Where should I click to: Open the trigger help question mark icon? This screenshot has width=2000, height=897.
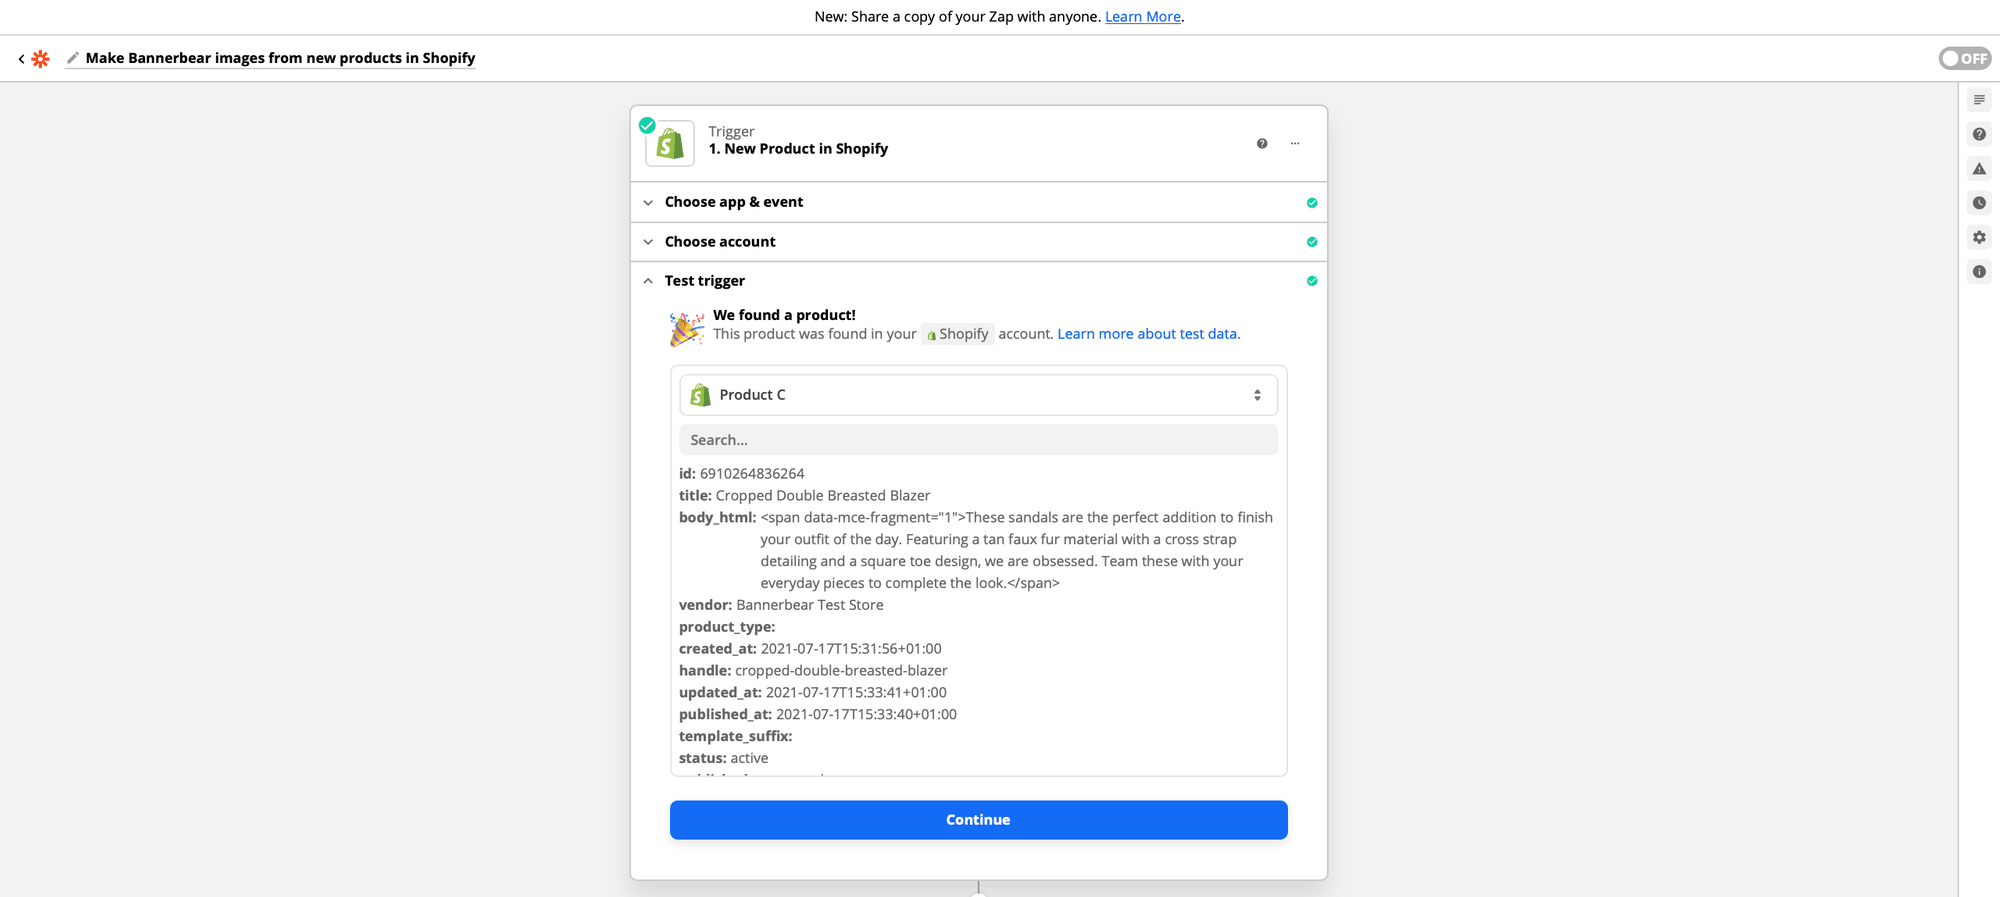click(x=1262, y=144)
